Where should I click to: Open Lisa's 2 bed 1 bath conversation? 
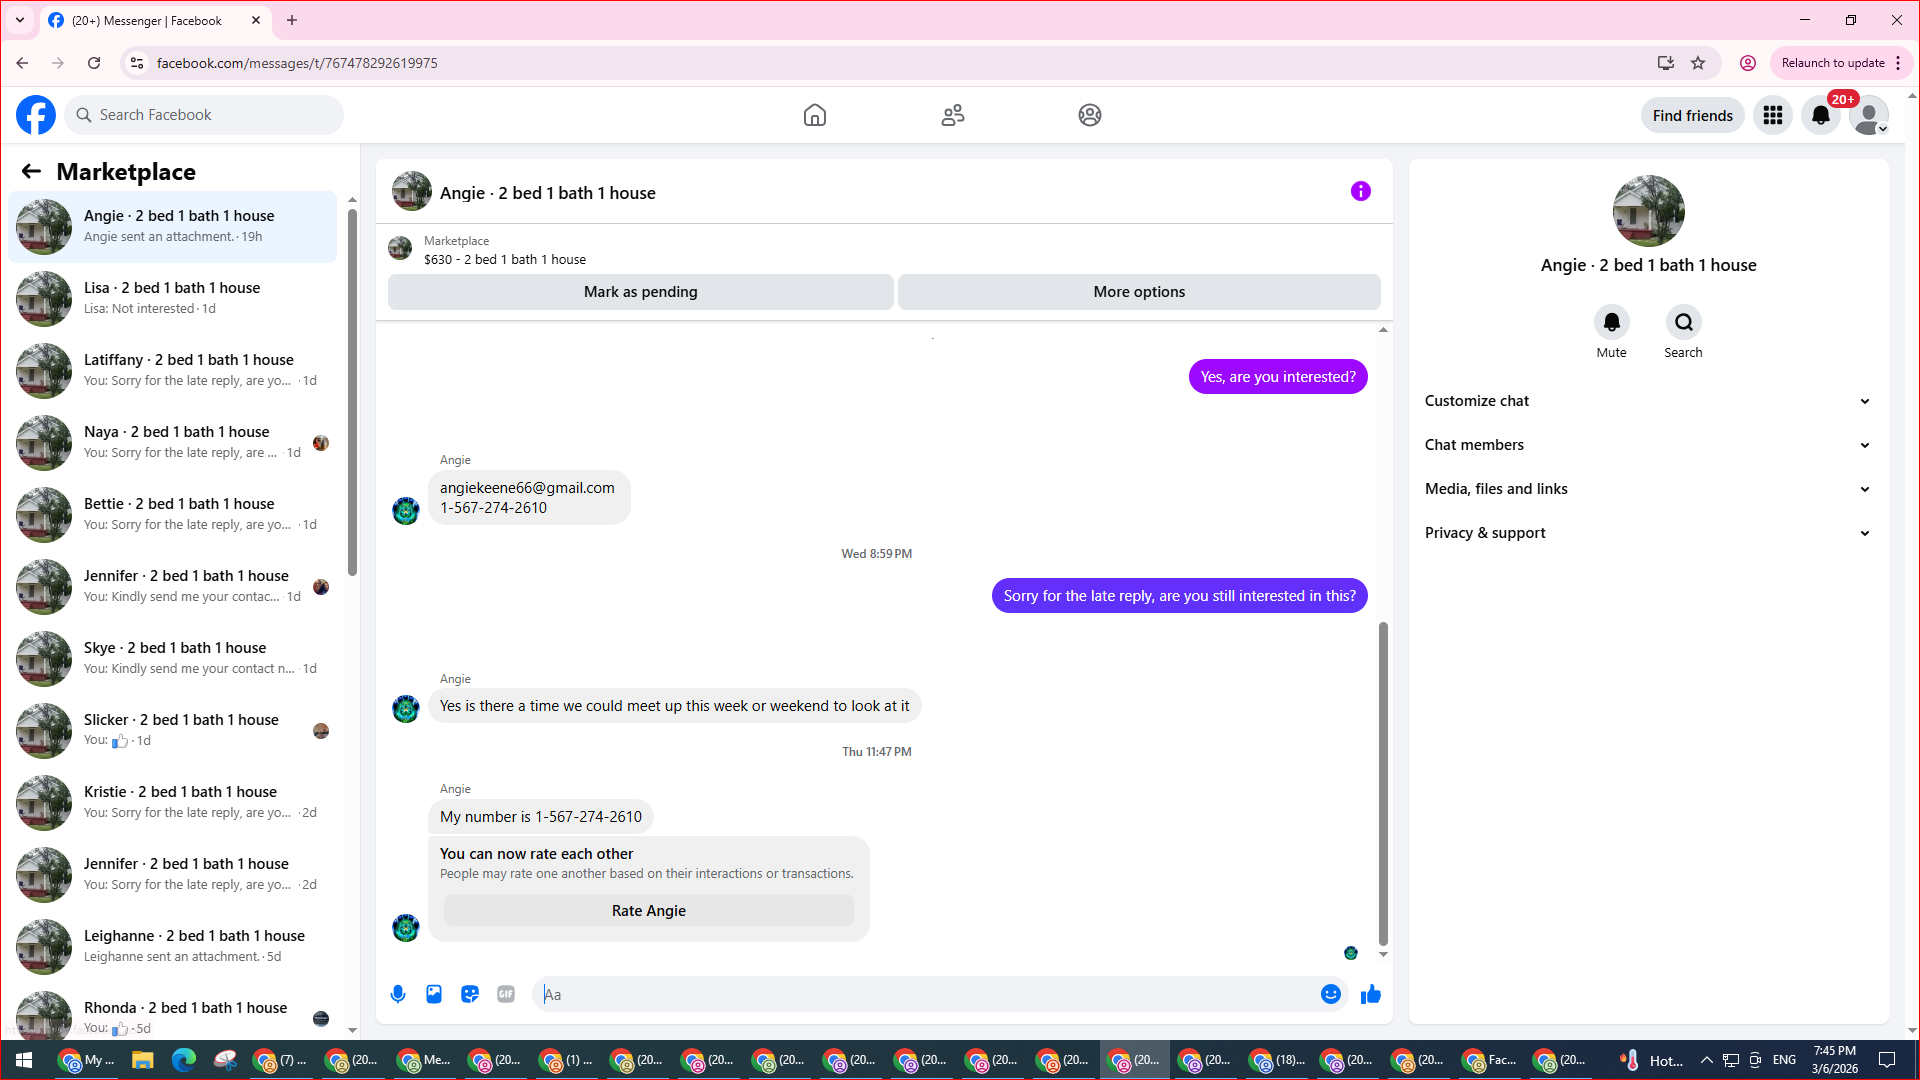coord(172,298)
